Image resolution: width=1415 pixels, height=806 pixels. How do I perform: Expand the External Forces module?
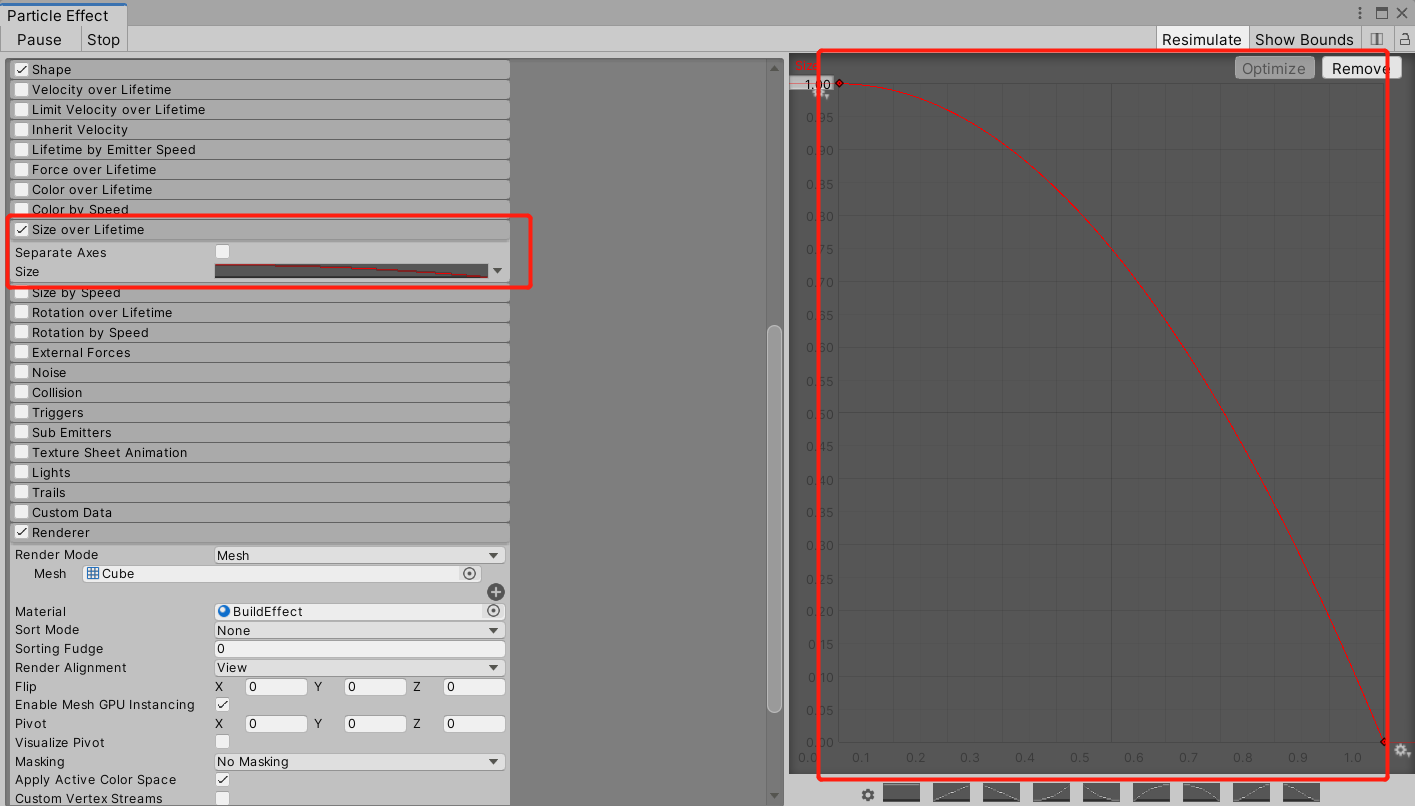click(260, 352)
